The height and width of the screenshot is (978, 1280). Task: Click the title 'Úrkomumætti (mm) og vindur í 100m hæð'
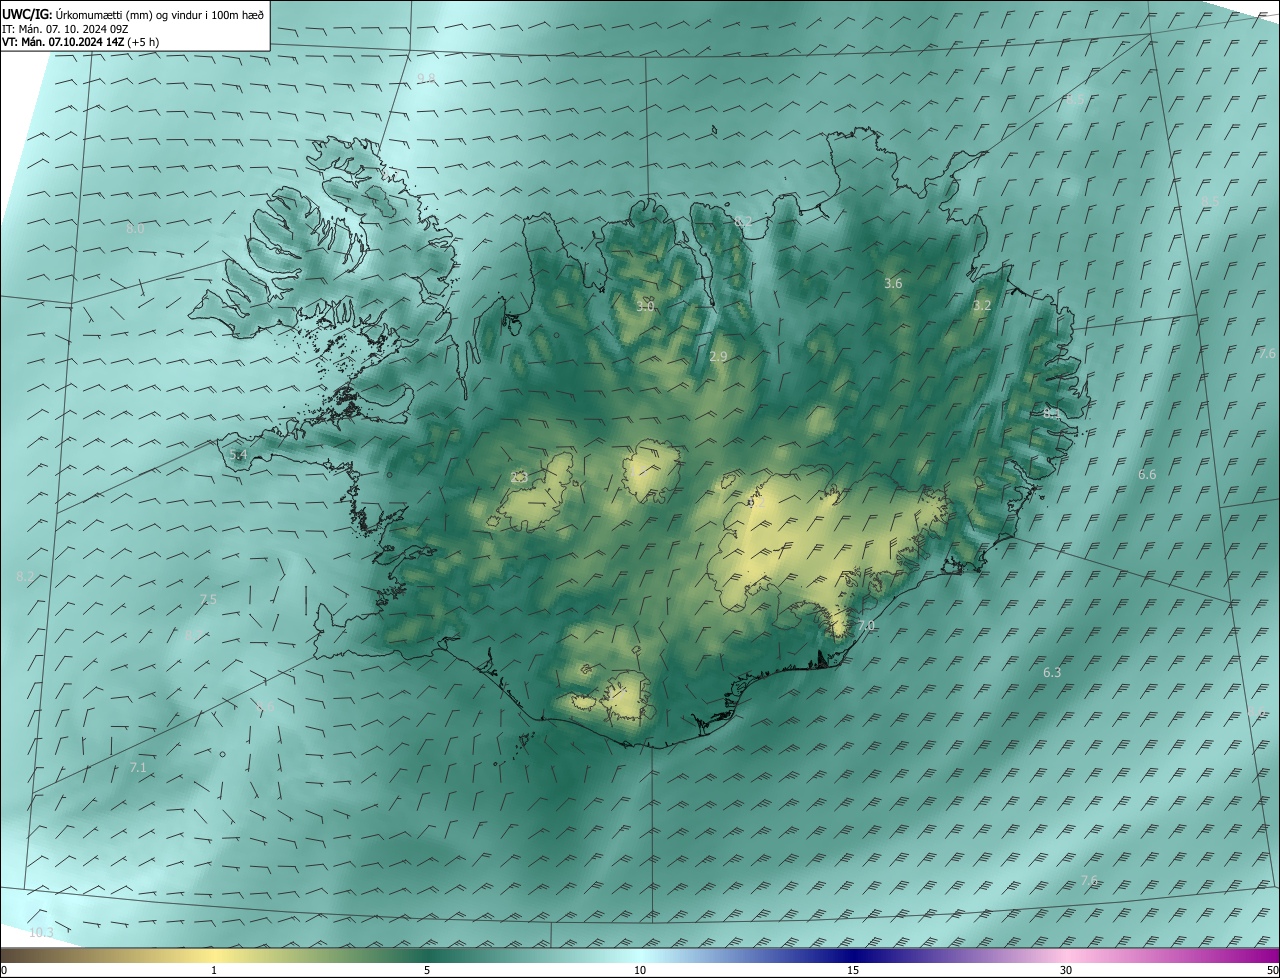160,13
